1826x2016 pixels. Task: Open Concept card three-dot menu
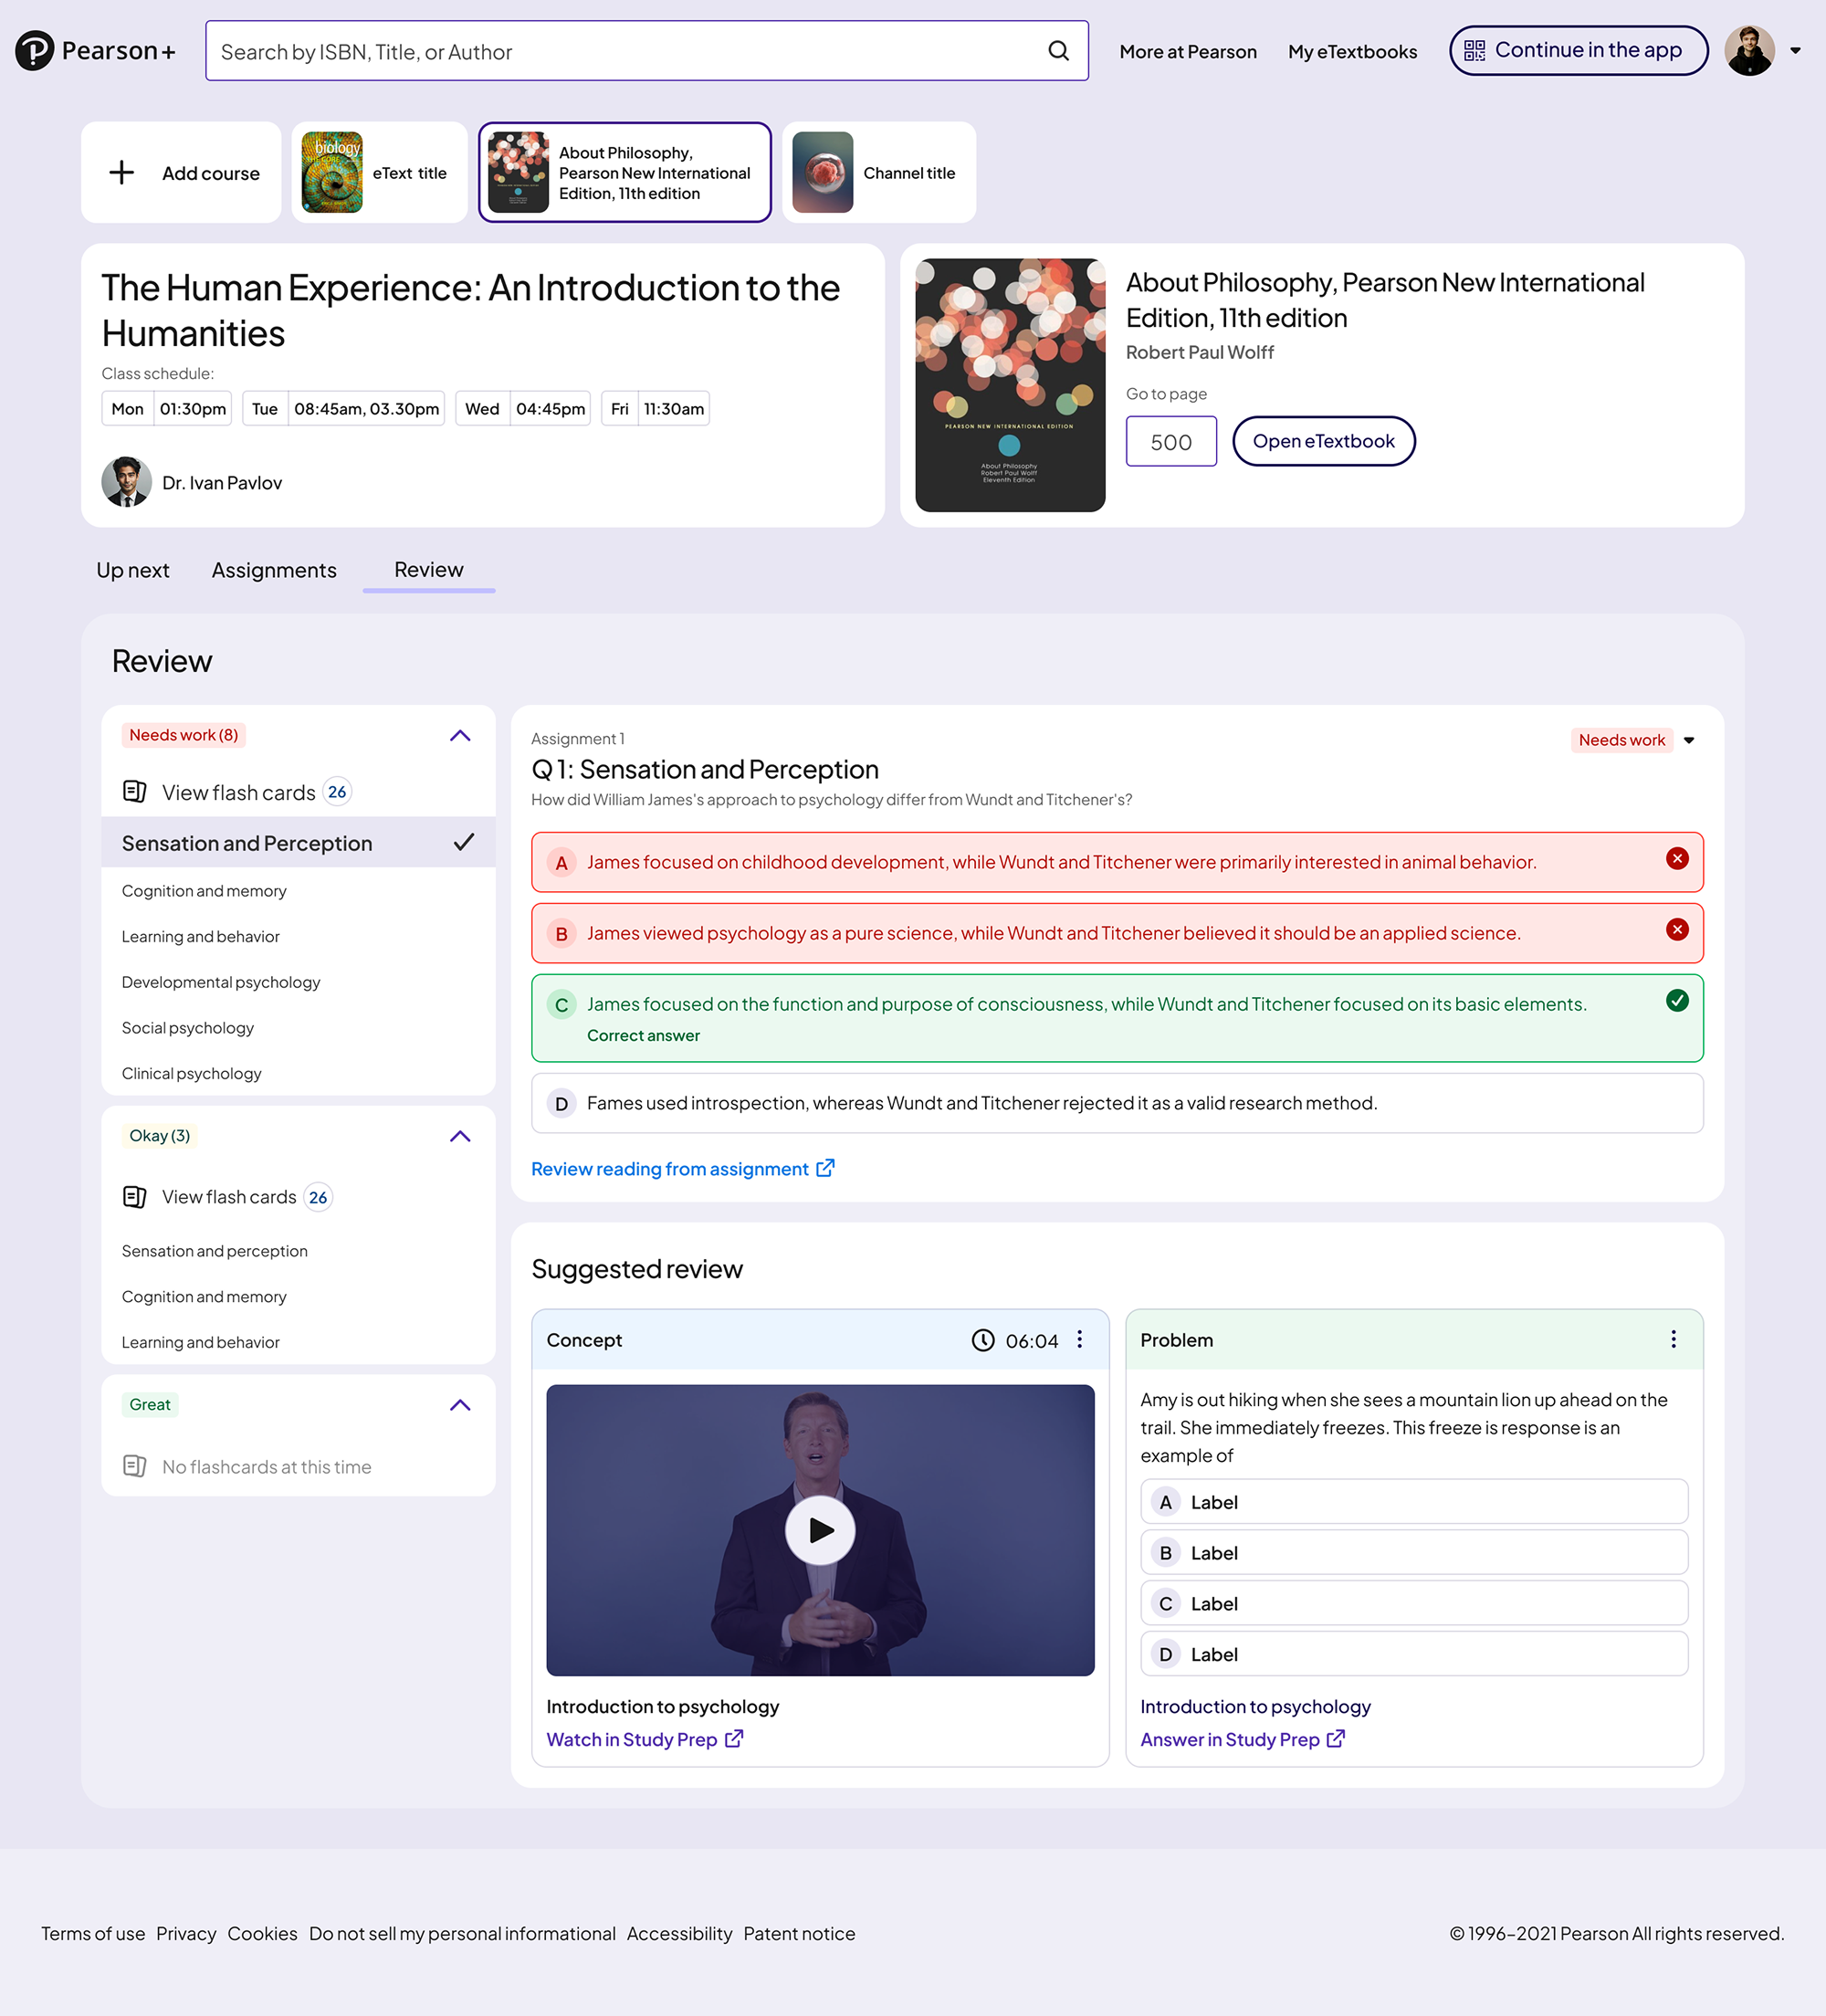point(1079,1340)
